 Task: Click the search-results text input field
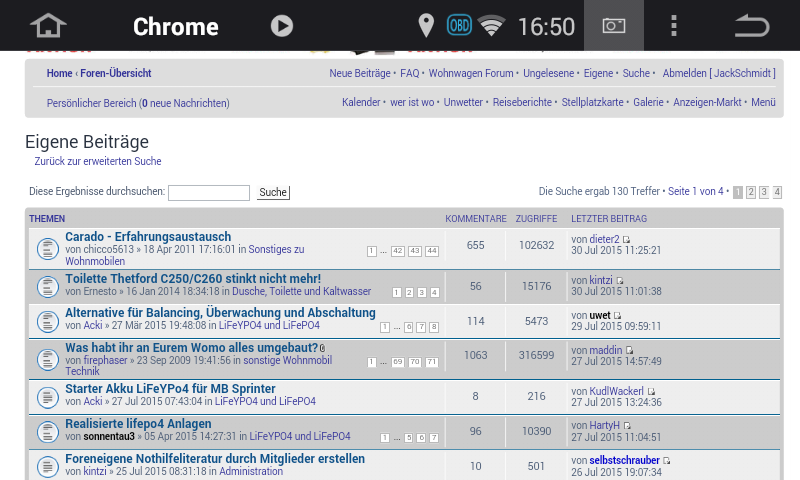(208, 193)
